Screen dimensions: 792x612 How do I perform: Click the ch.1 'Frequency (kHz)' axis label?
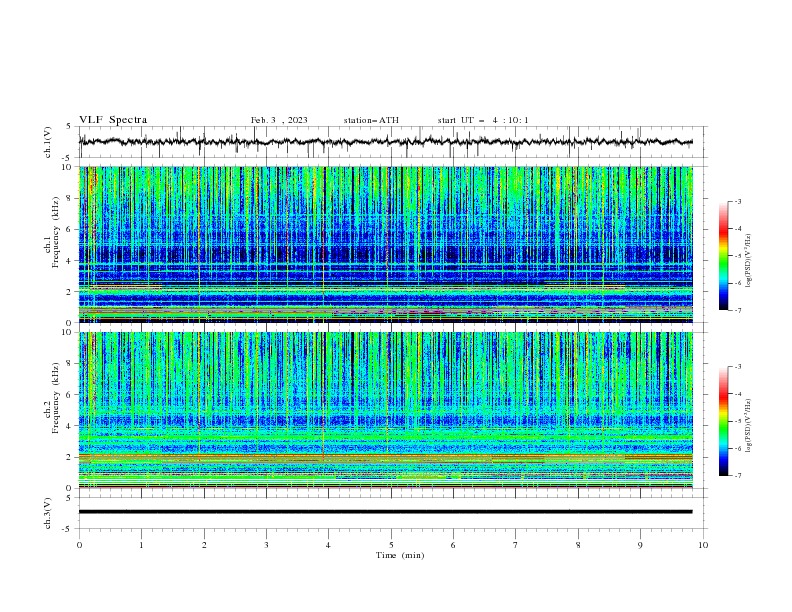55,233
